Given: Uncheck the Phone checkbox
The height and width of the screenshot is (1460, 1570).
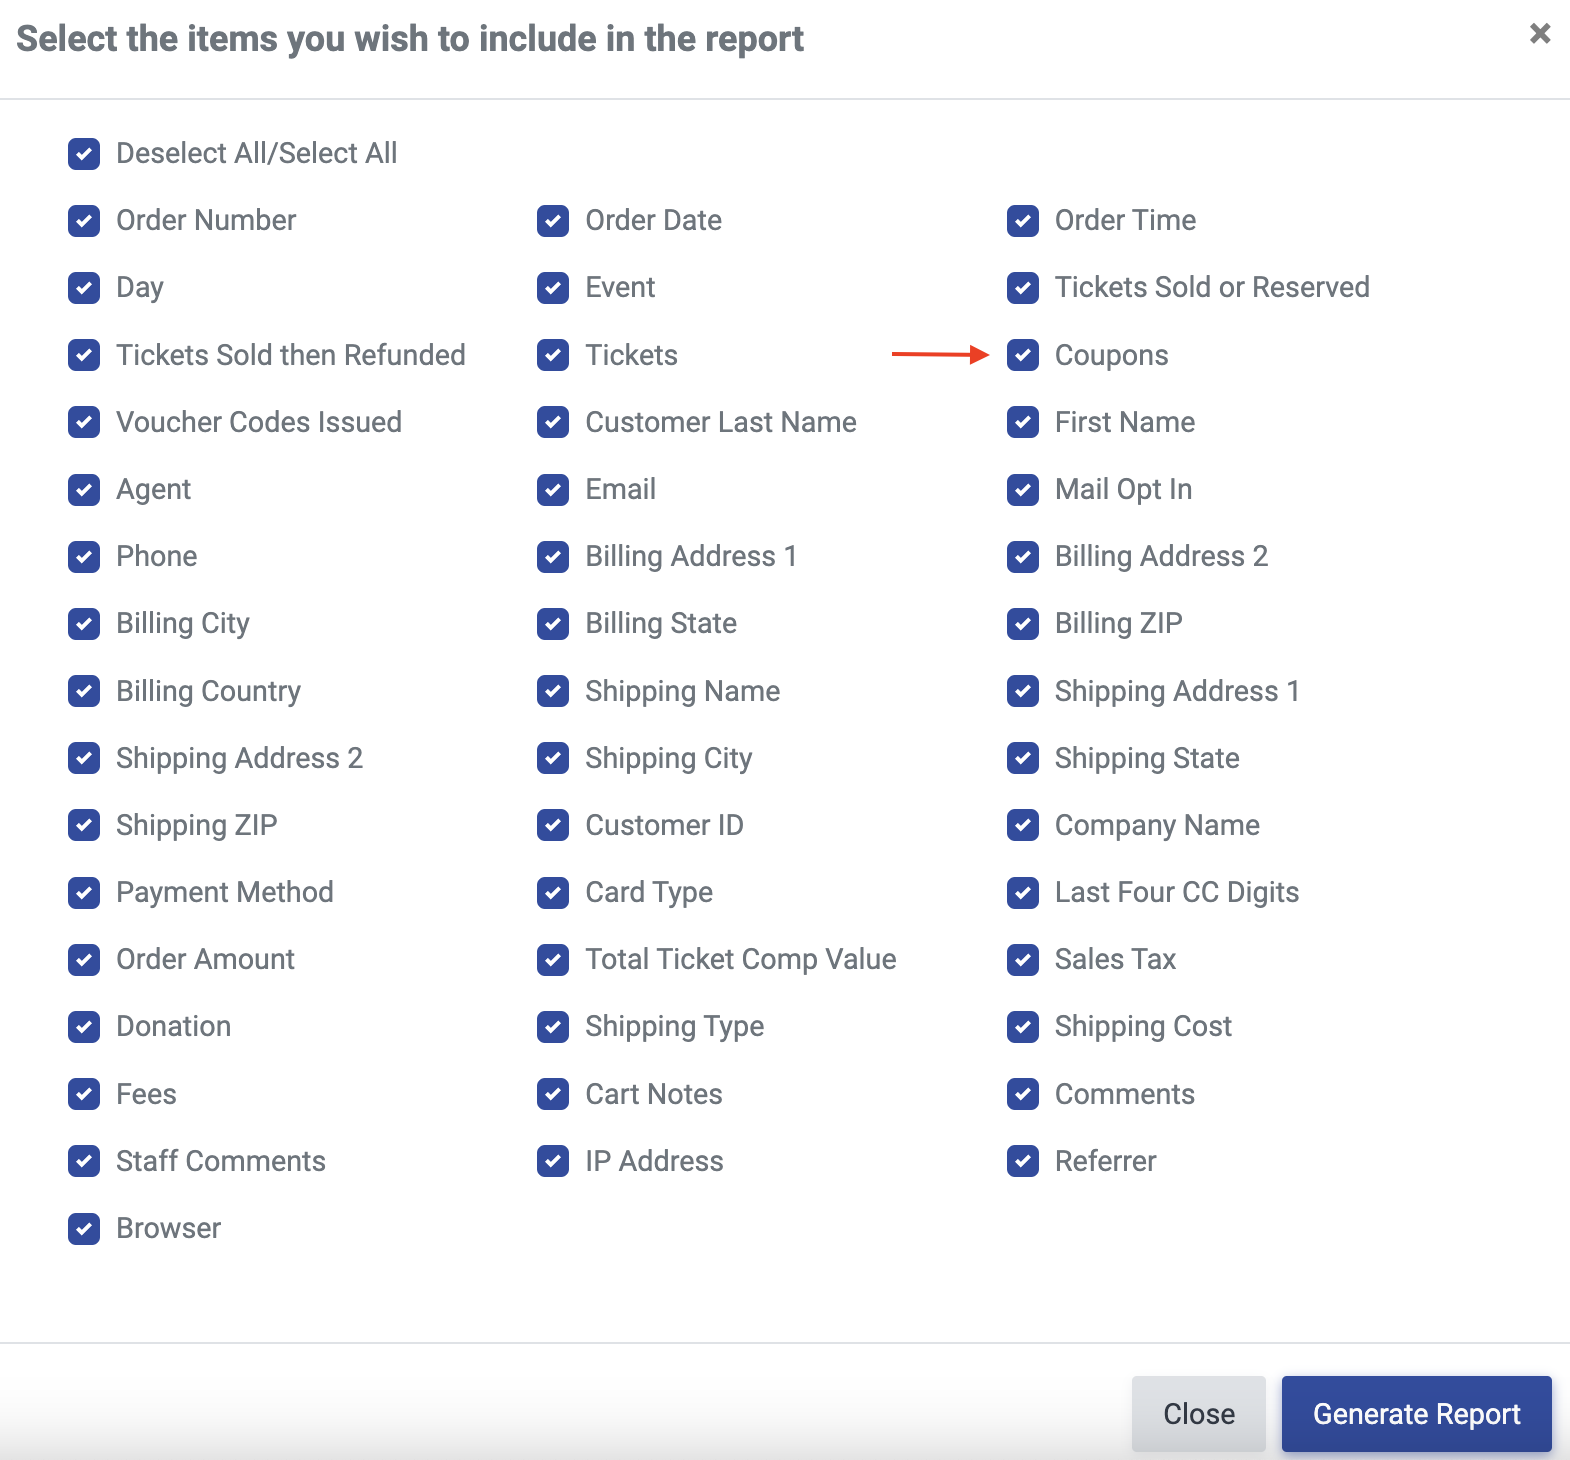Looking at the screenshot, I should pyautogui.click(x=84, y=557).
